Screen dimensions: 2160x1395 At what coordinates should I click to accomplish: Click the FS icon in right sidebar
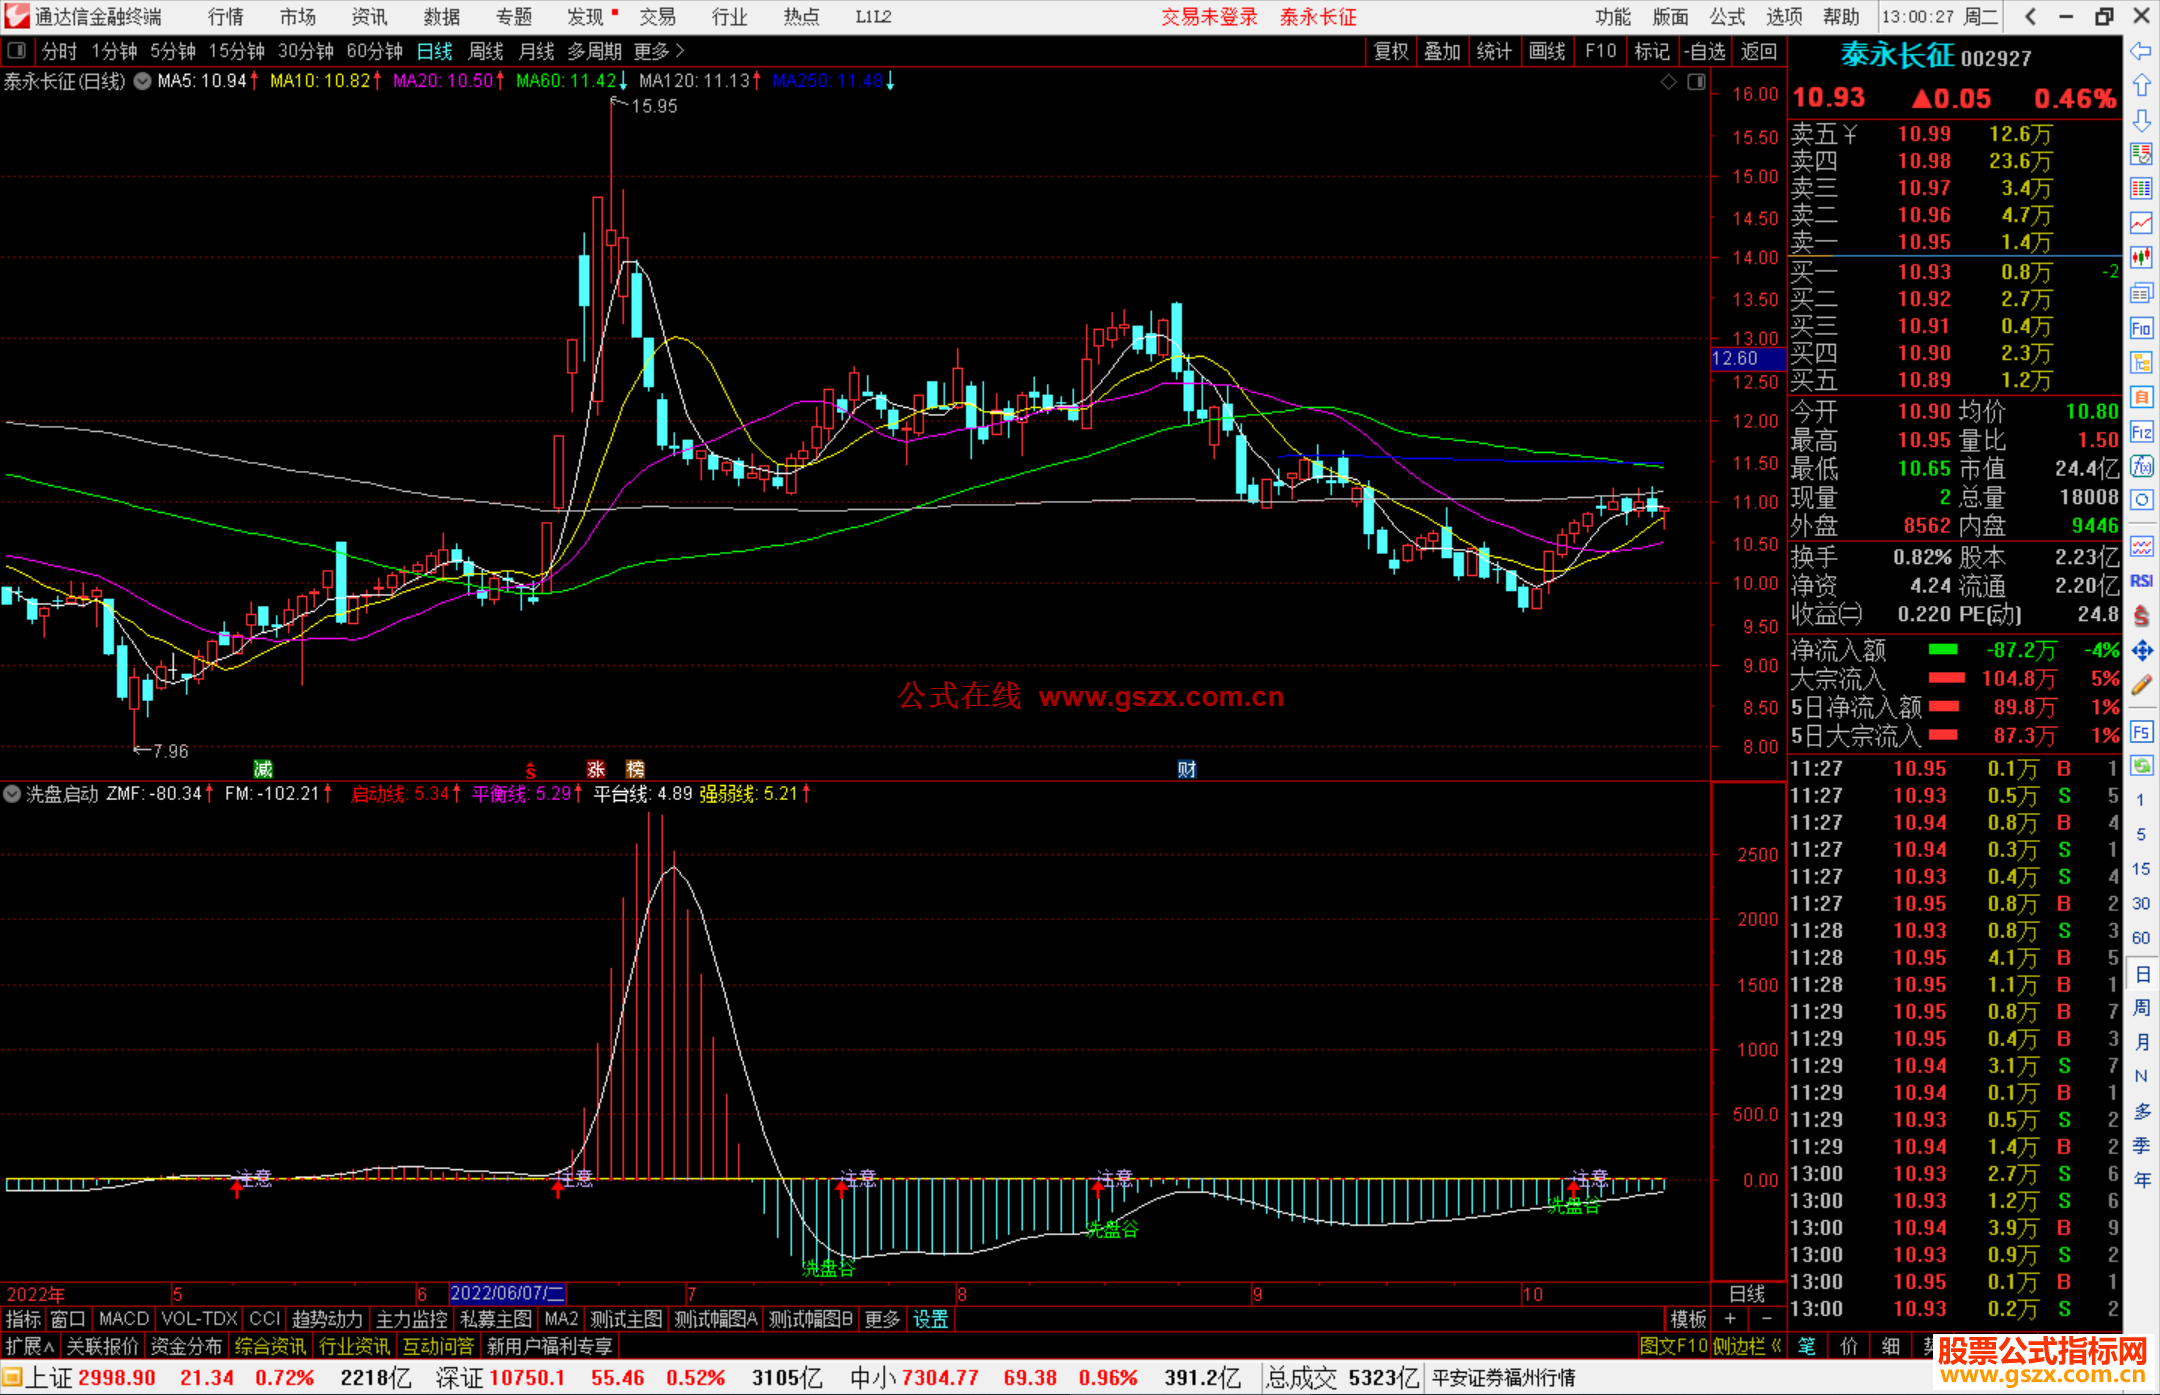coord(2141,732)
